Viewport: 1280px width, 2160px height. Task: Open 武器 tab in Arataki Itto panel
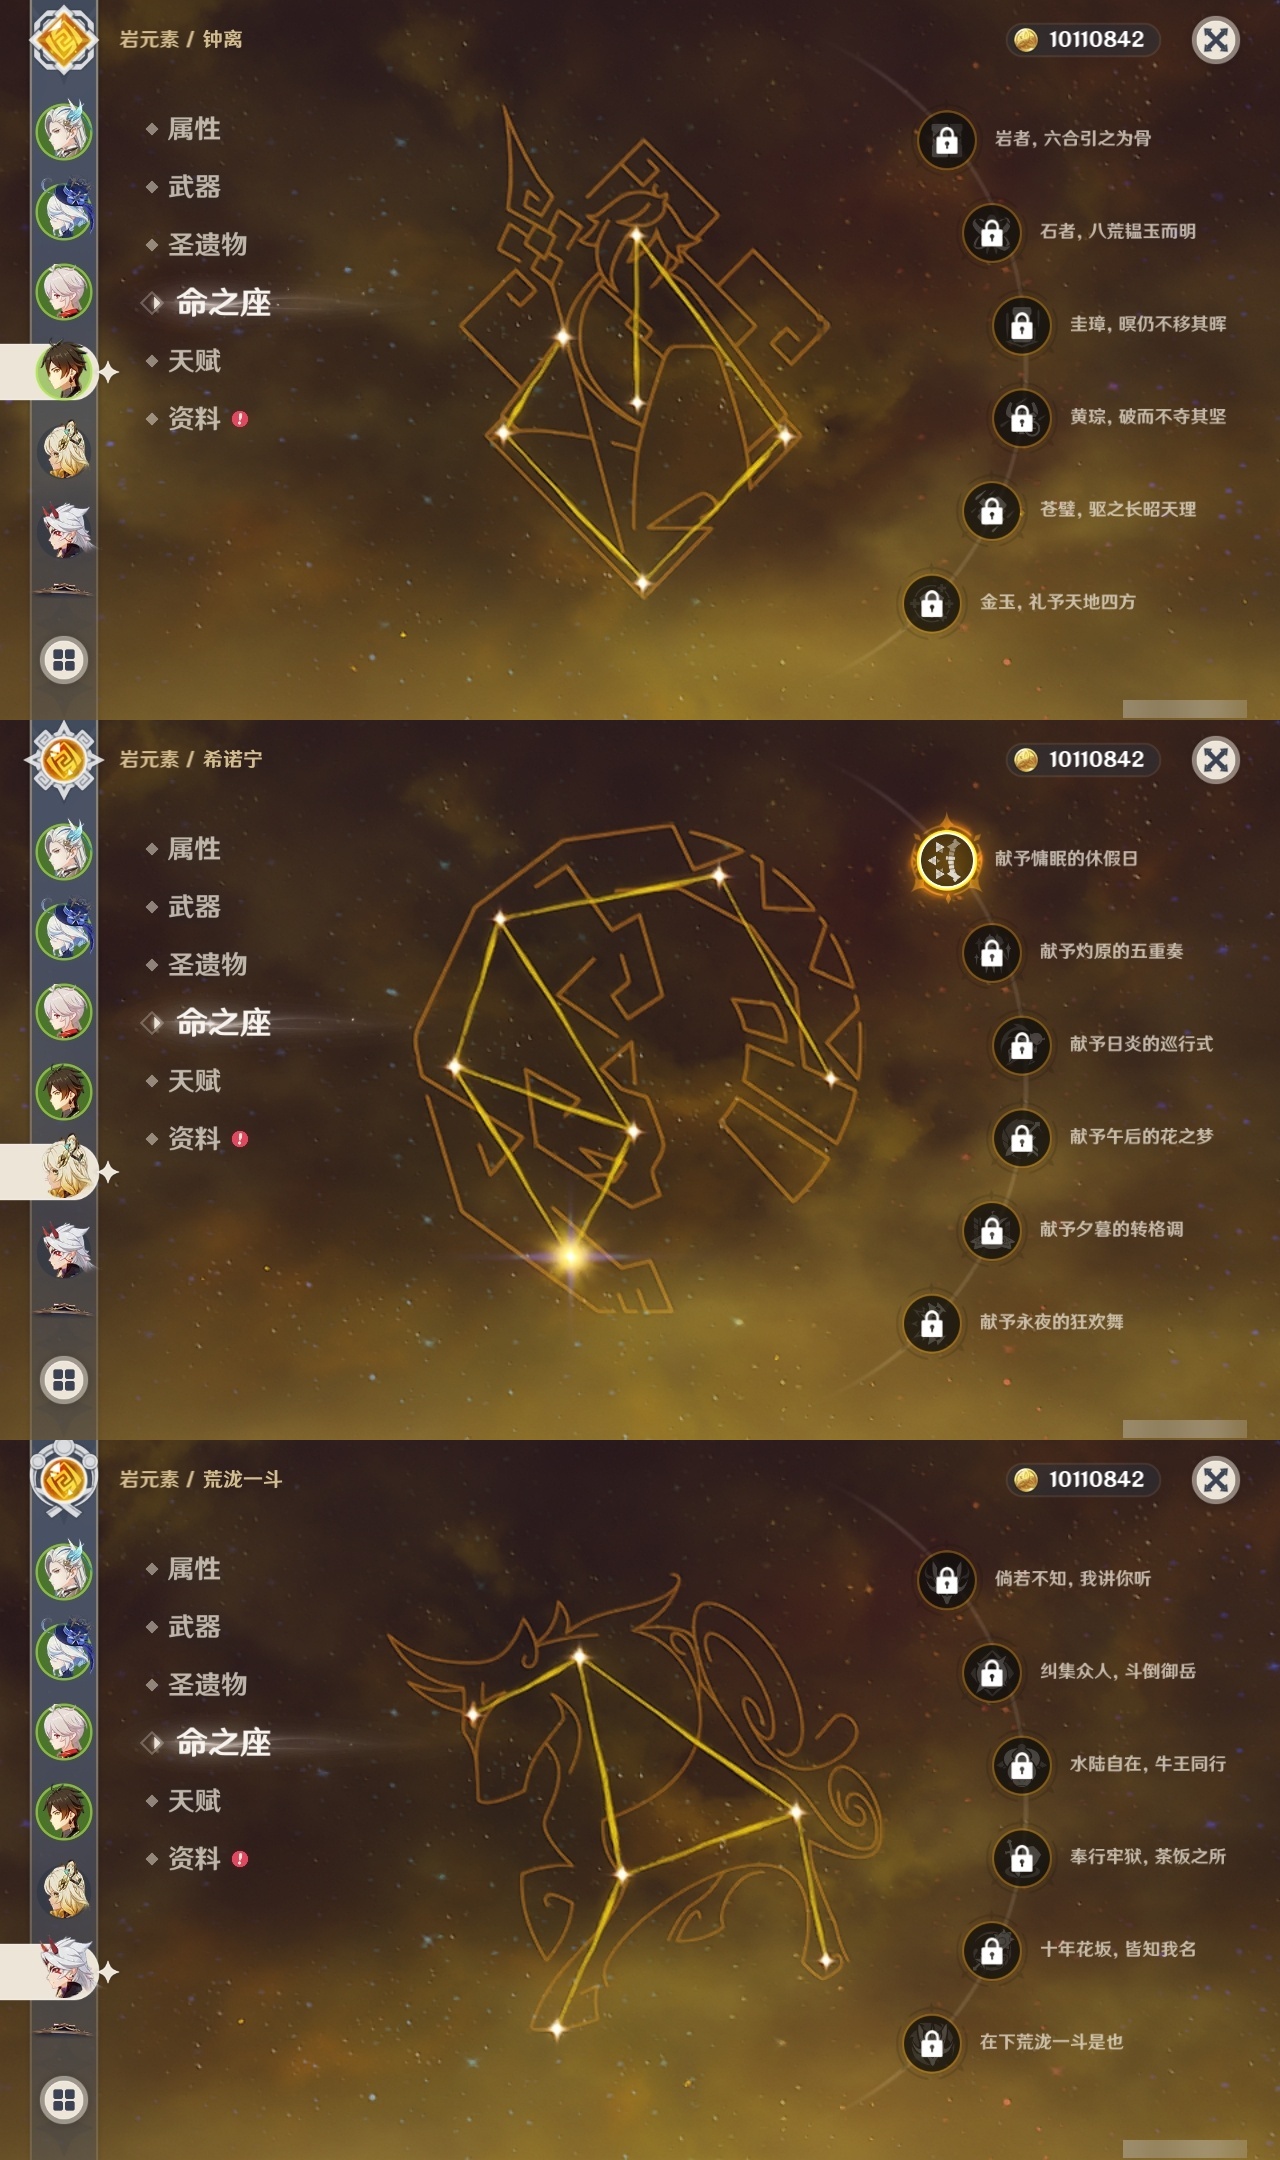[x=194, y=1627]
